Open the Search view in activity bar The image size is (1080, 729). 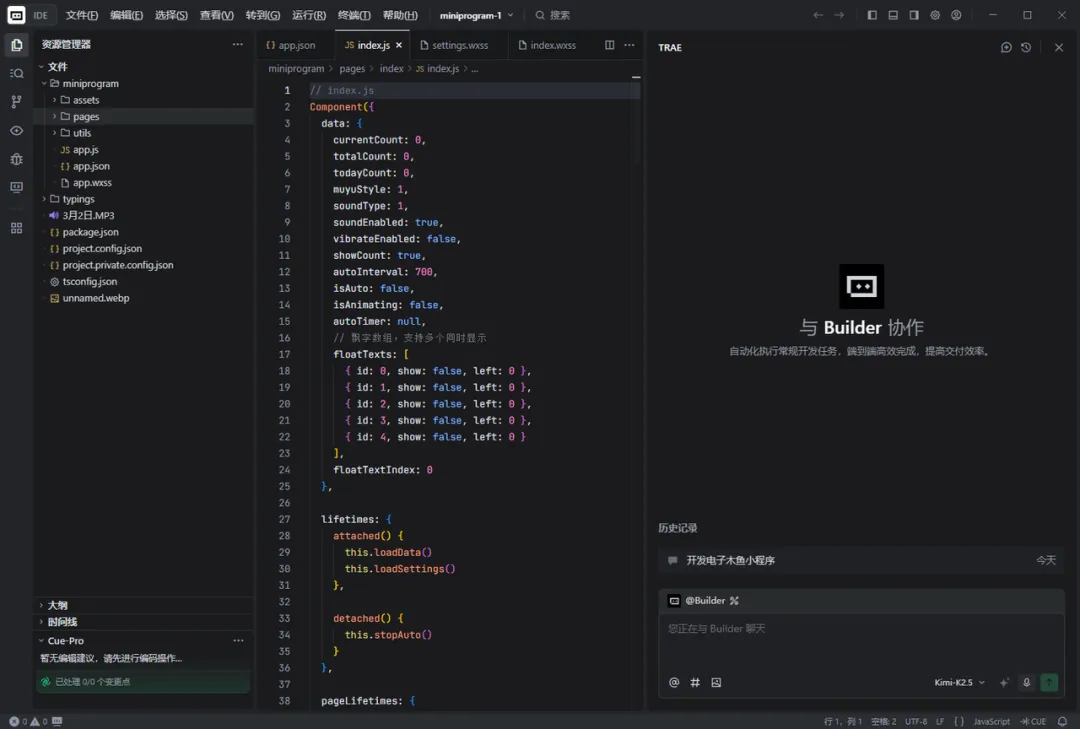17,74
